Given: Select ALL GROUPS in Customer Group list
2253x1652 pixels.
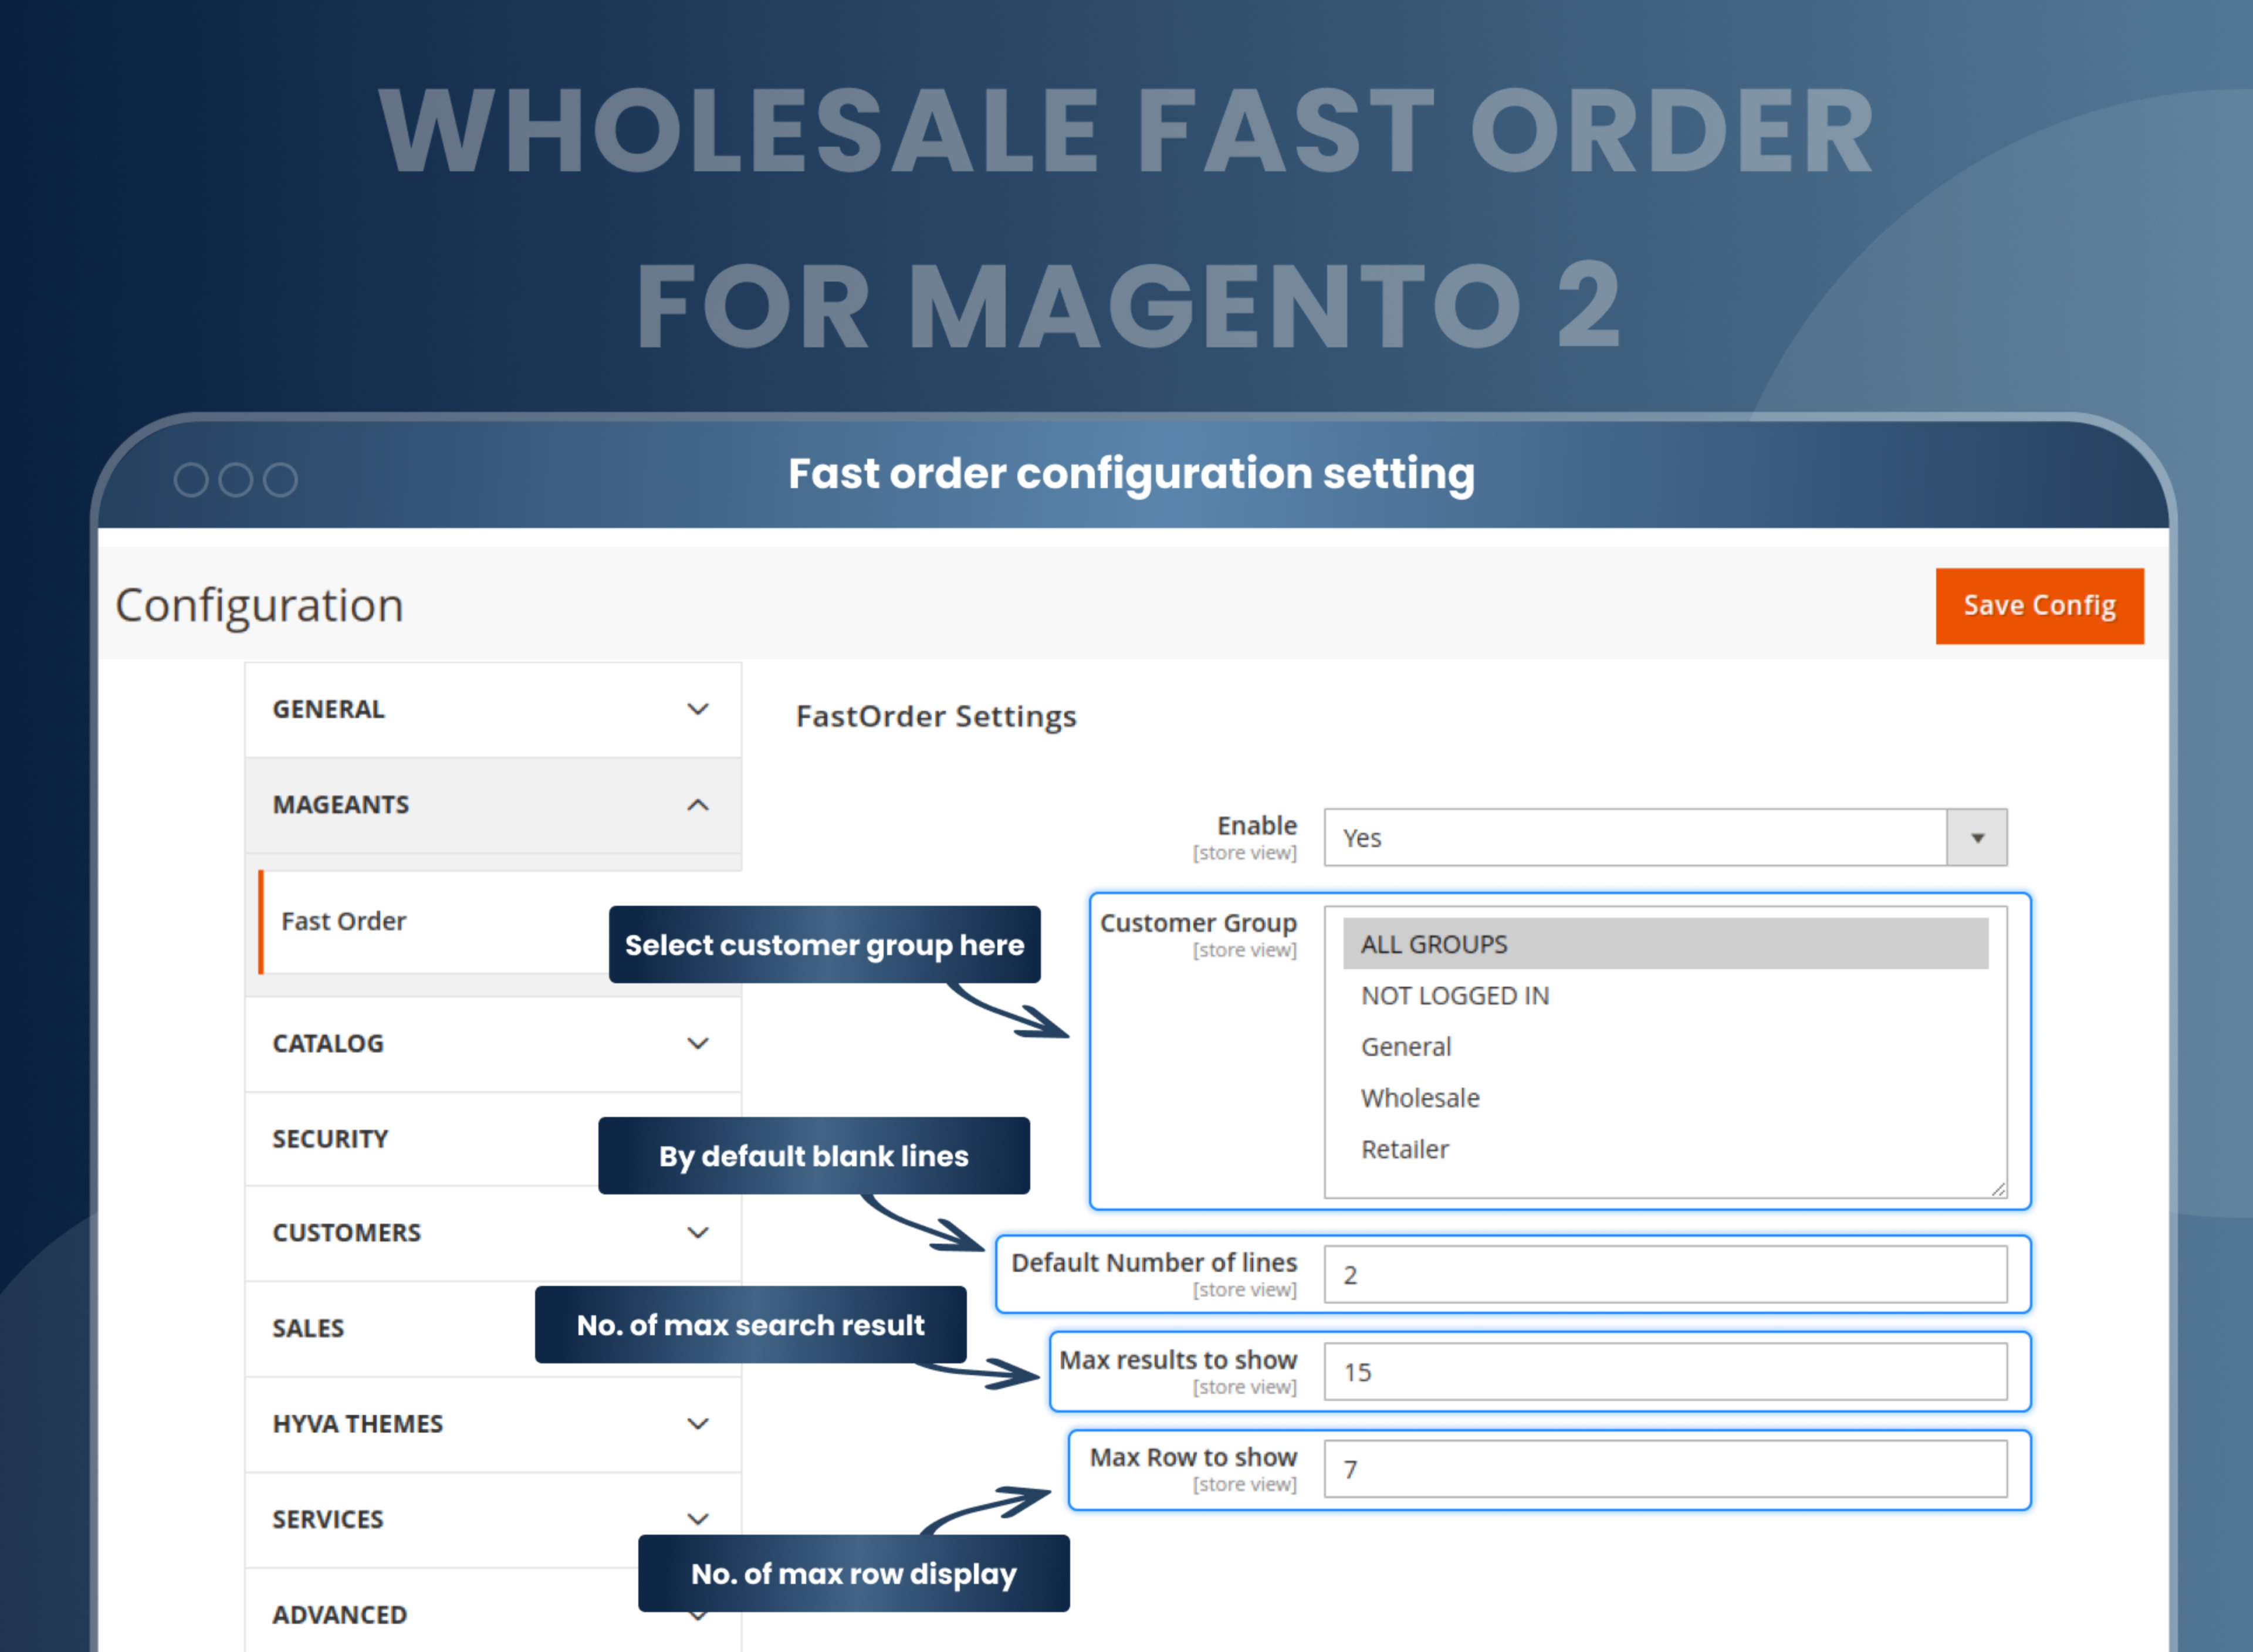Looking at the screenshot, I should point(1432,943).
